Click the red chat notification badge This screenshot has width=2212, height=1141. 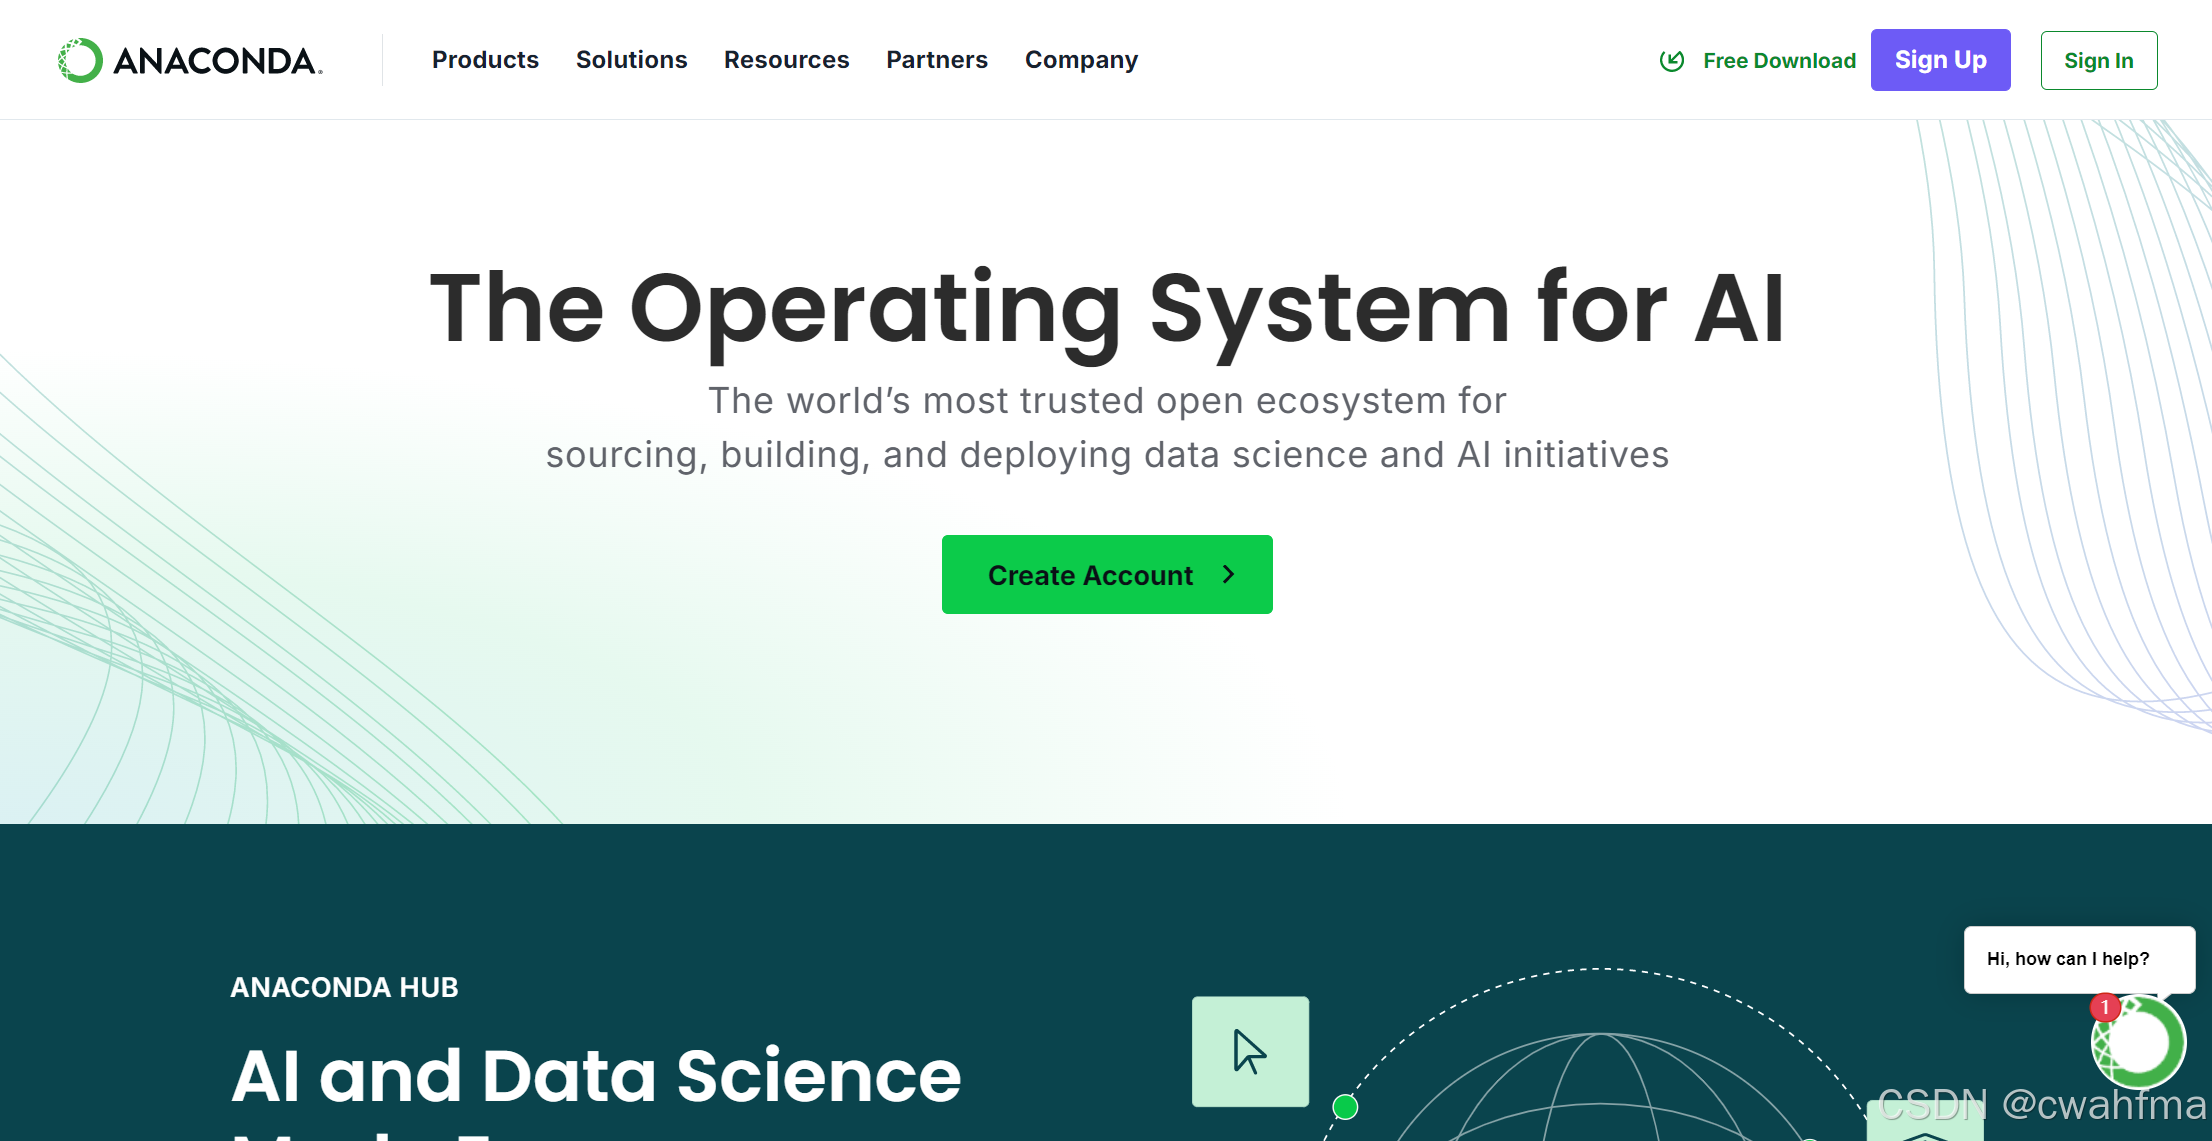click(x=2105, y=1007)
